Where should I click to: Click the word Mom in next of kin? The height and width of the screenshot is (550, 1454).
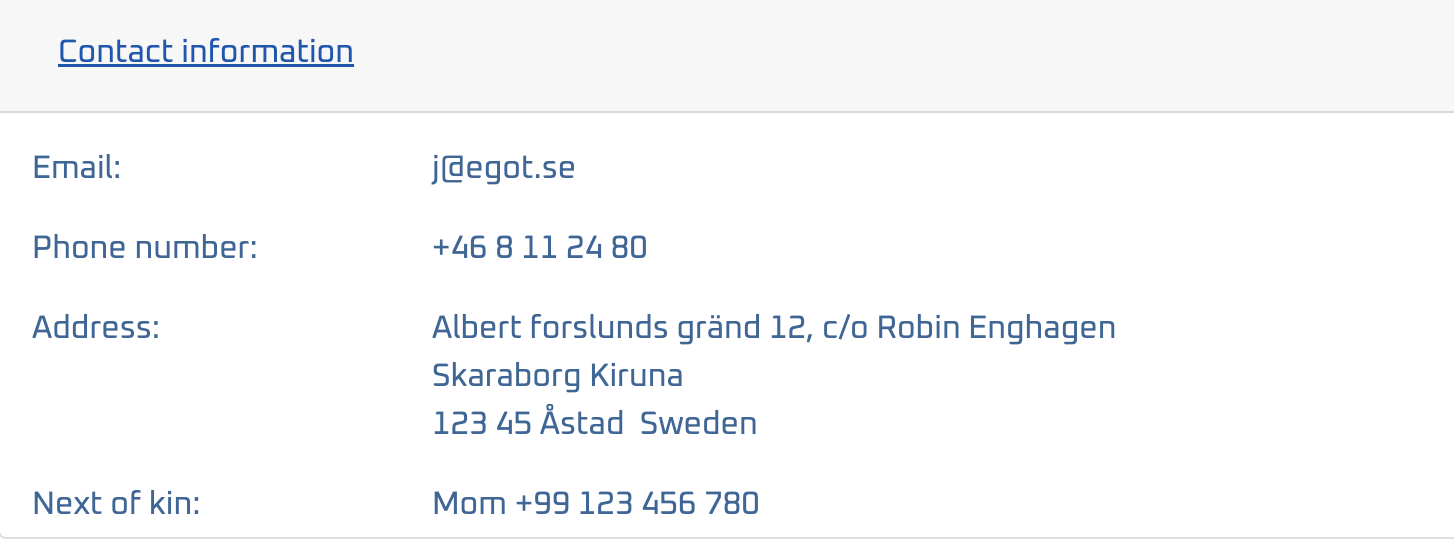(469, 503)
